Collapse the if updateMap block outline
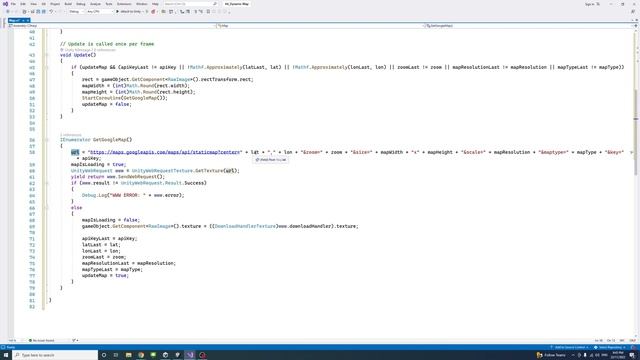The width and height of the screenshot is (640, 360). [x=47, y=67]
